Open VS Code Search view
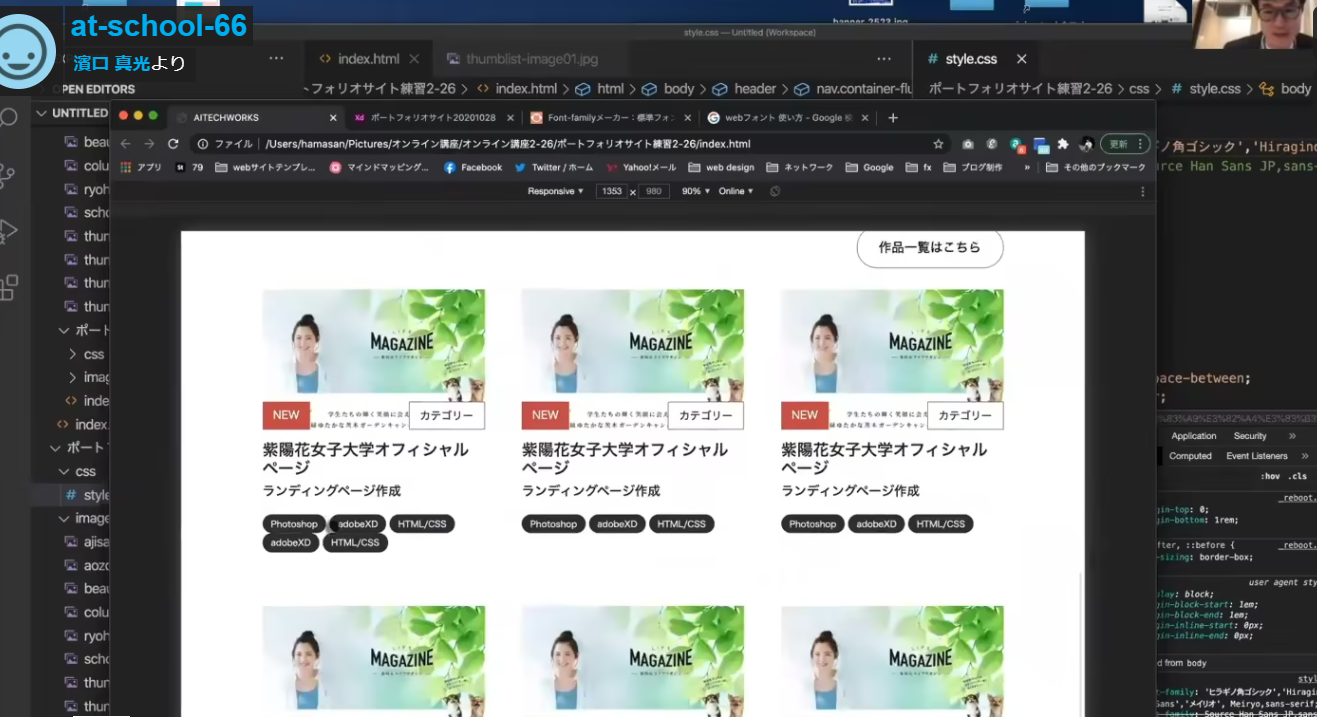The height and width of the screenshot is (717, 1317). click(x=8, y=117)
